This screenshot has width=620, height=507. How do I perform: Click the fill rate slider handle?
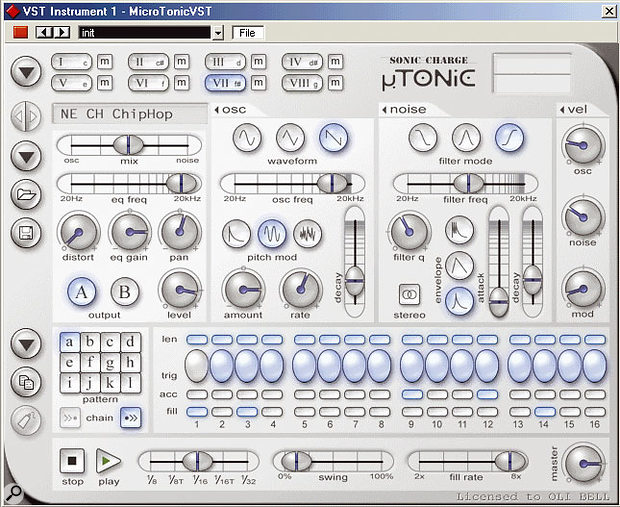pyautogui.click(x=510, y=462)
